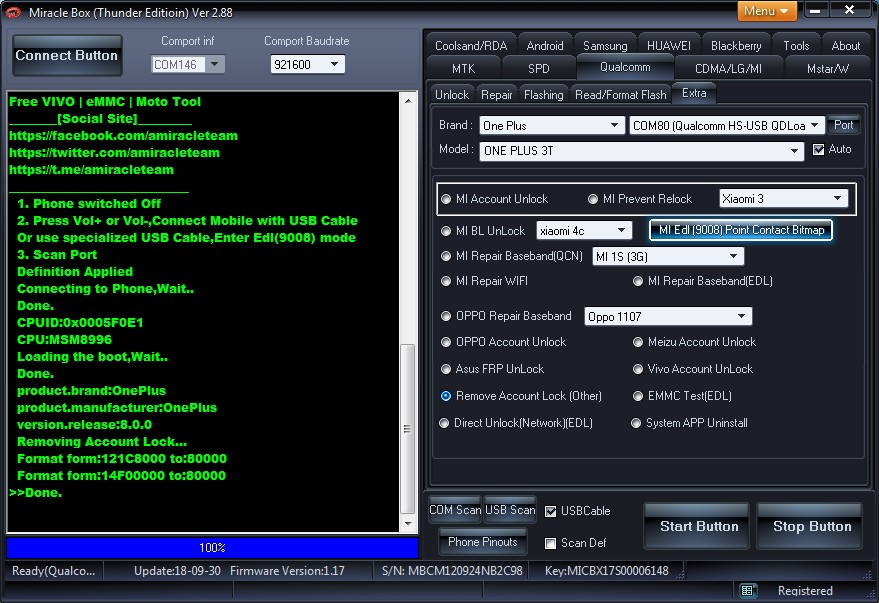Open the Brand One Plus dropdown
This screenshot has height=603, width=879.
[x=552, y=126]
